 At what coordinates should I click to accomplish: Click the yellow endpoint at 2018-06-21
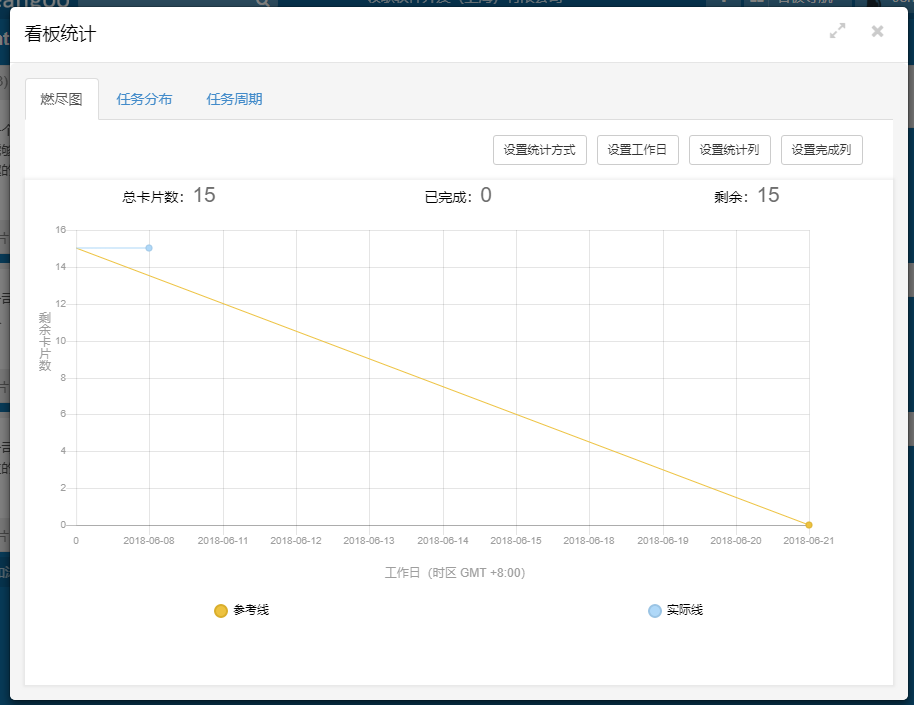click(808, 525)
